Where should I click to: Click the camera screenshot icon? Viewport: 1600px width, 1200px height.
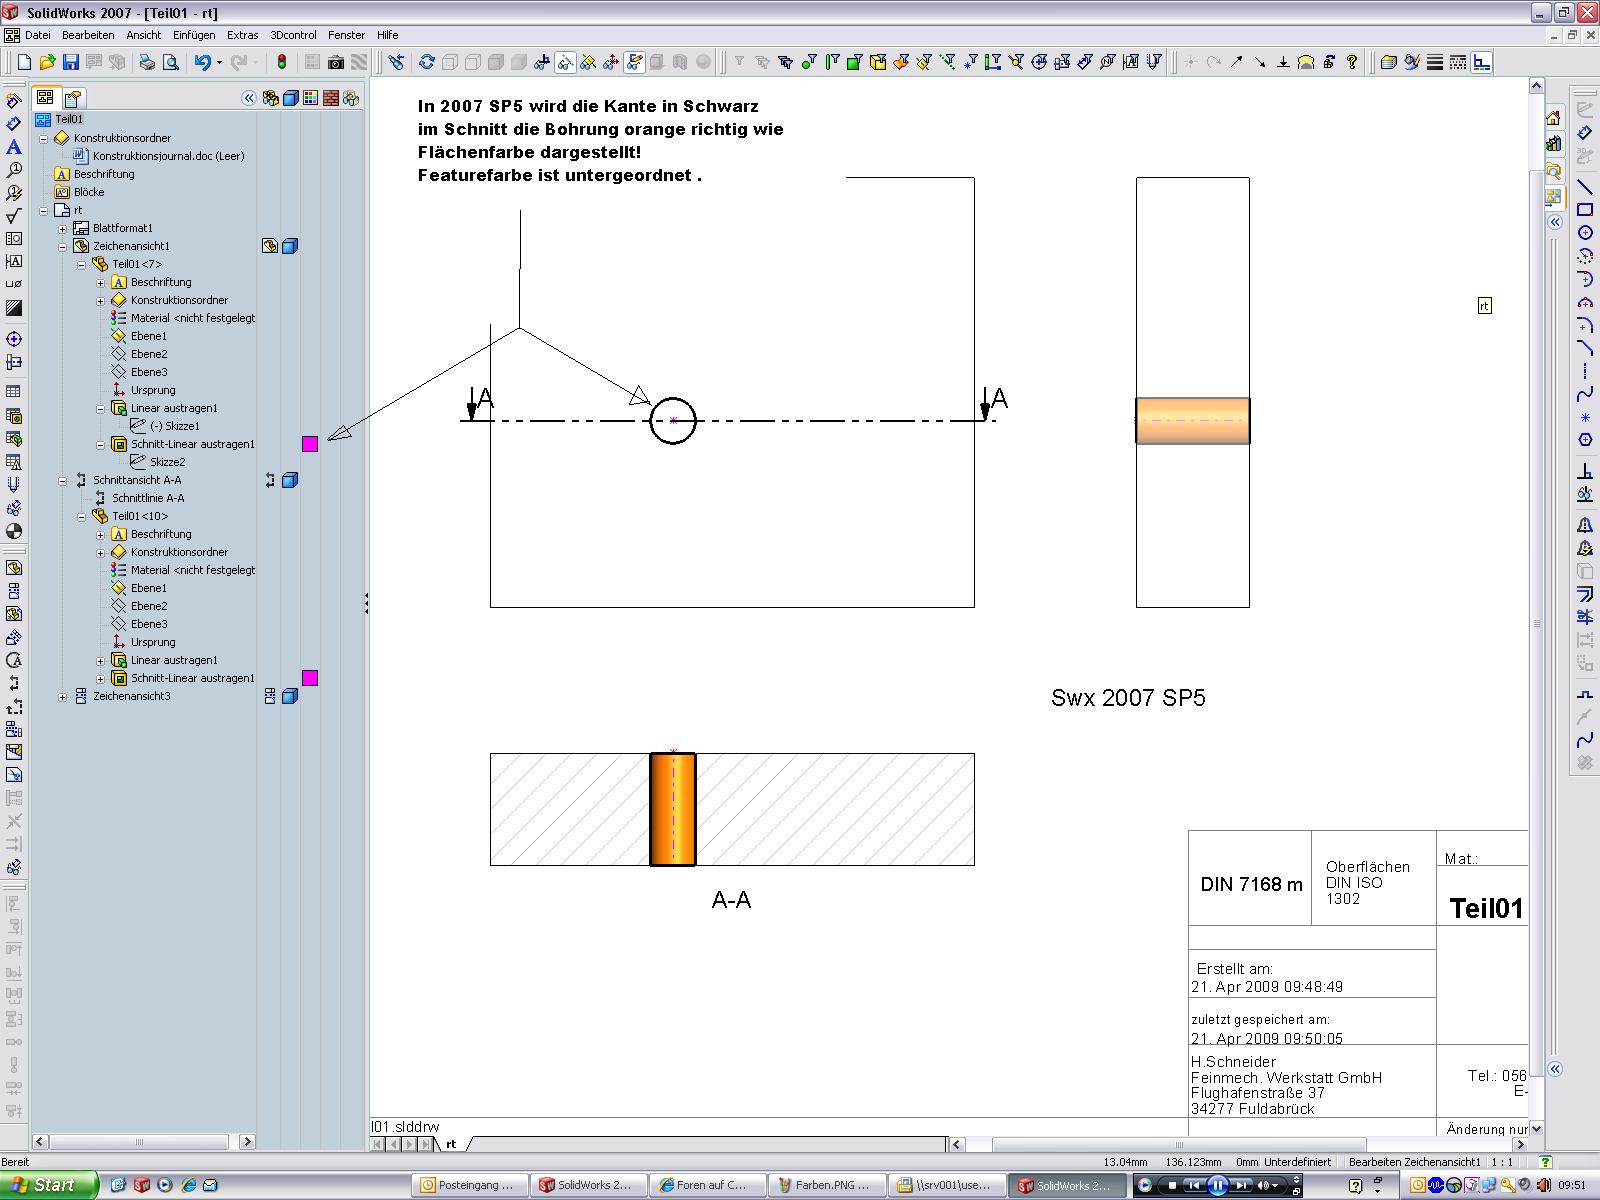click(x=336, y=62)
